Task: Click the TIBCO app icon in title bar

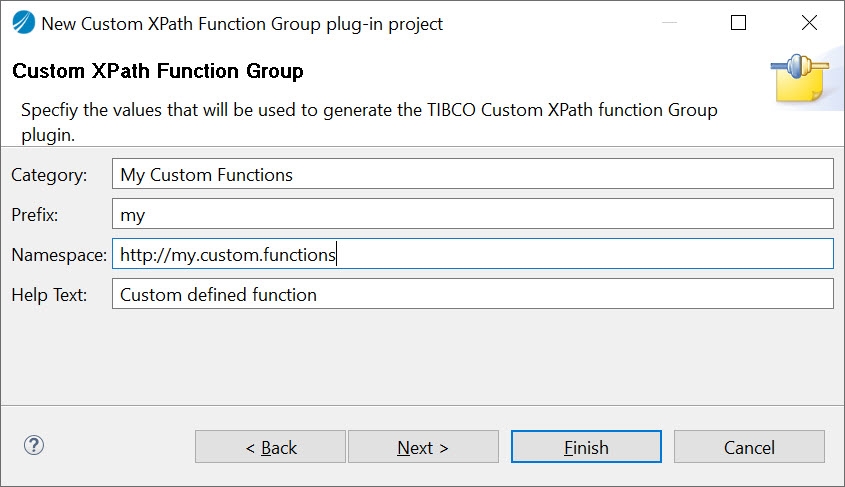Action: tap(22, 23)
